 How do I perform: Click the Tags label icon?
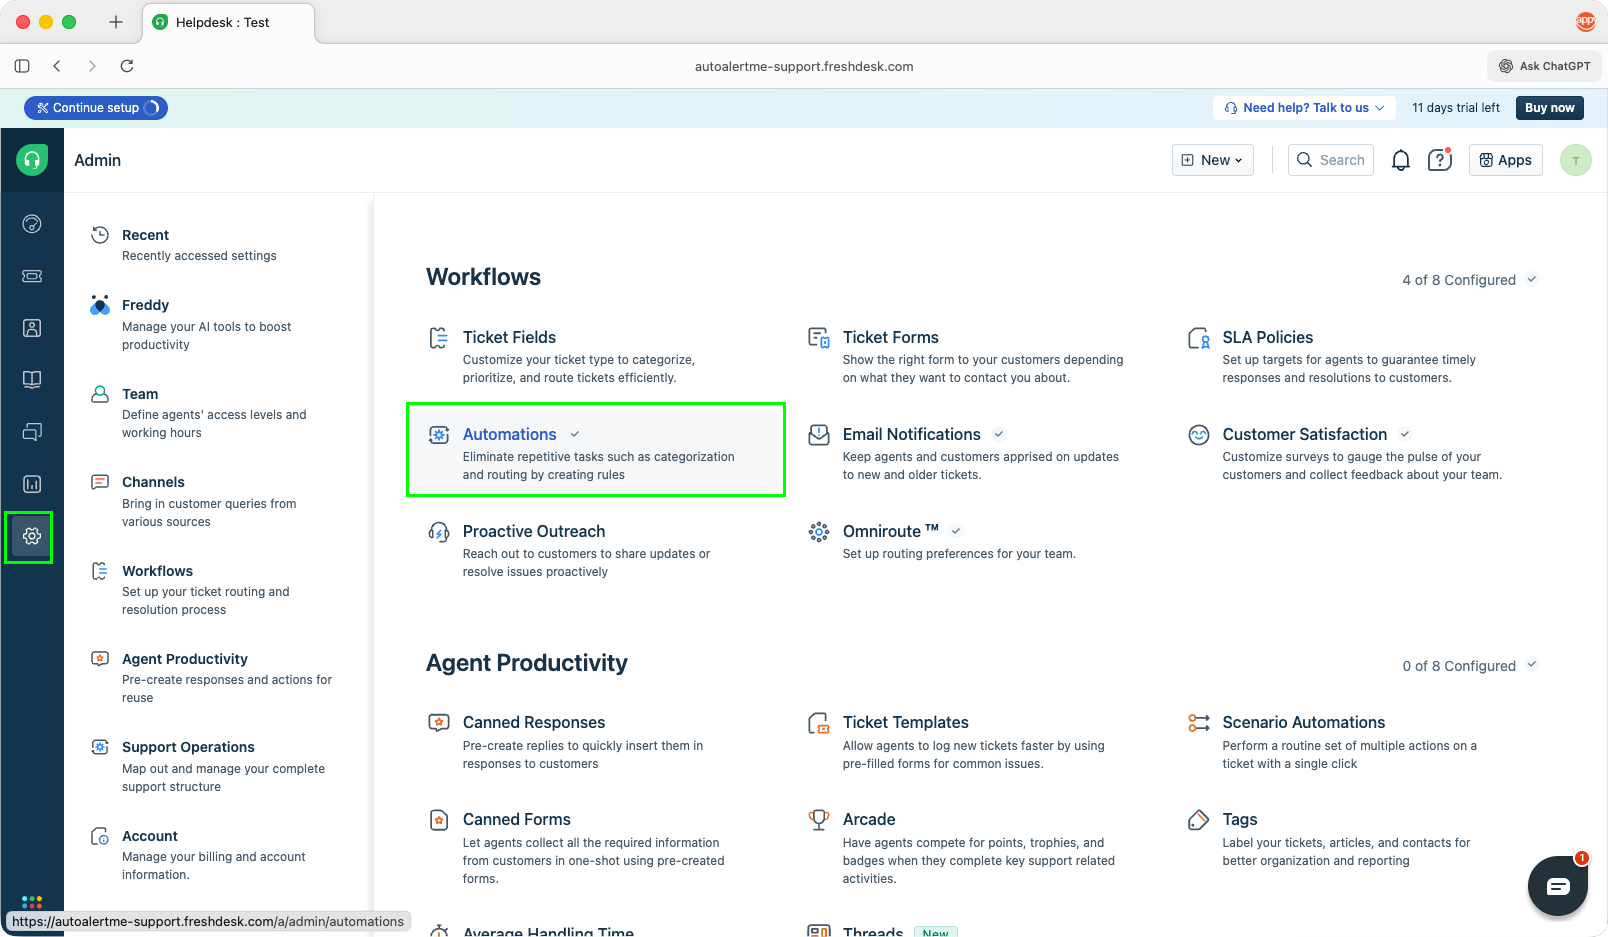[x=1199, y=820]
